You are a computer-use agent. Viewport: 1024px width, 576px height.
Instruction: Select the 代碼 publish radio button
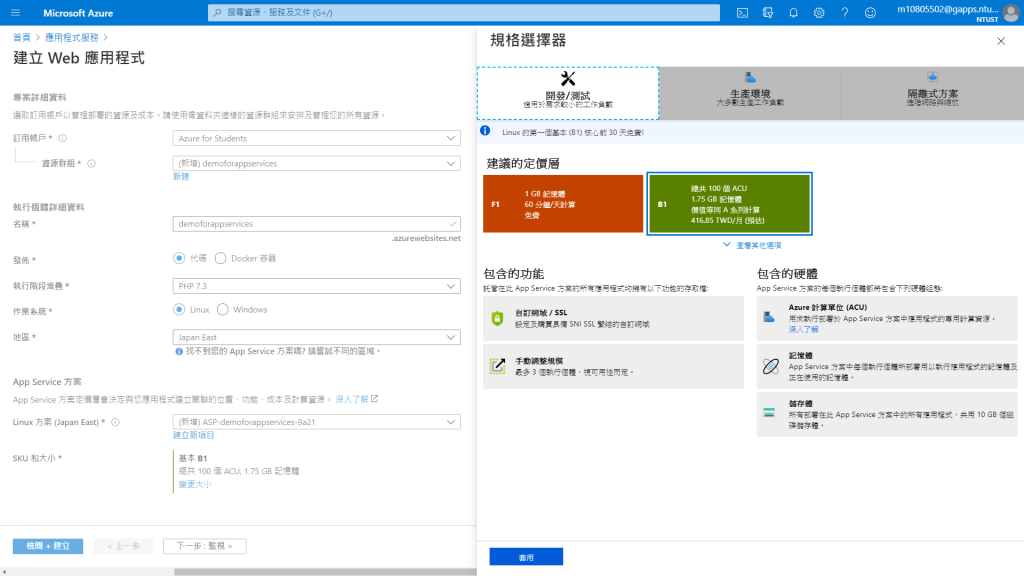coord(179,259)
